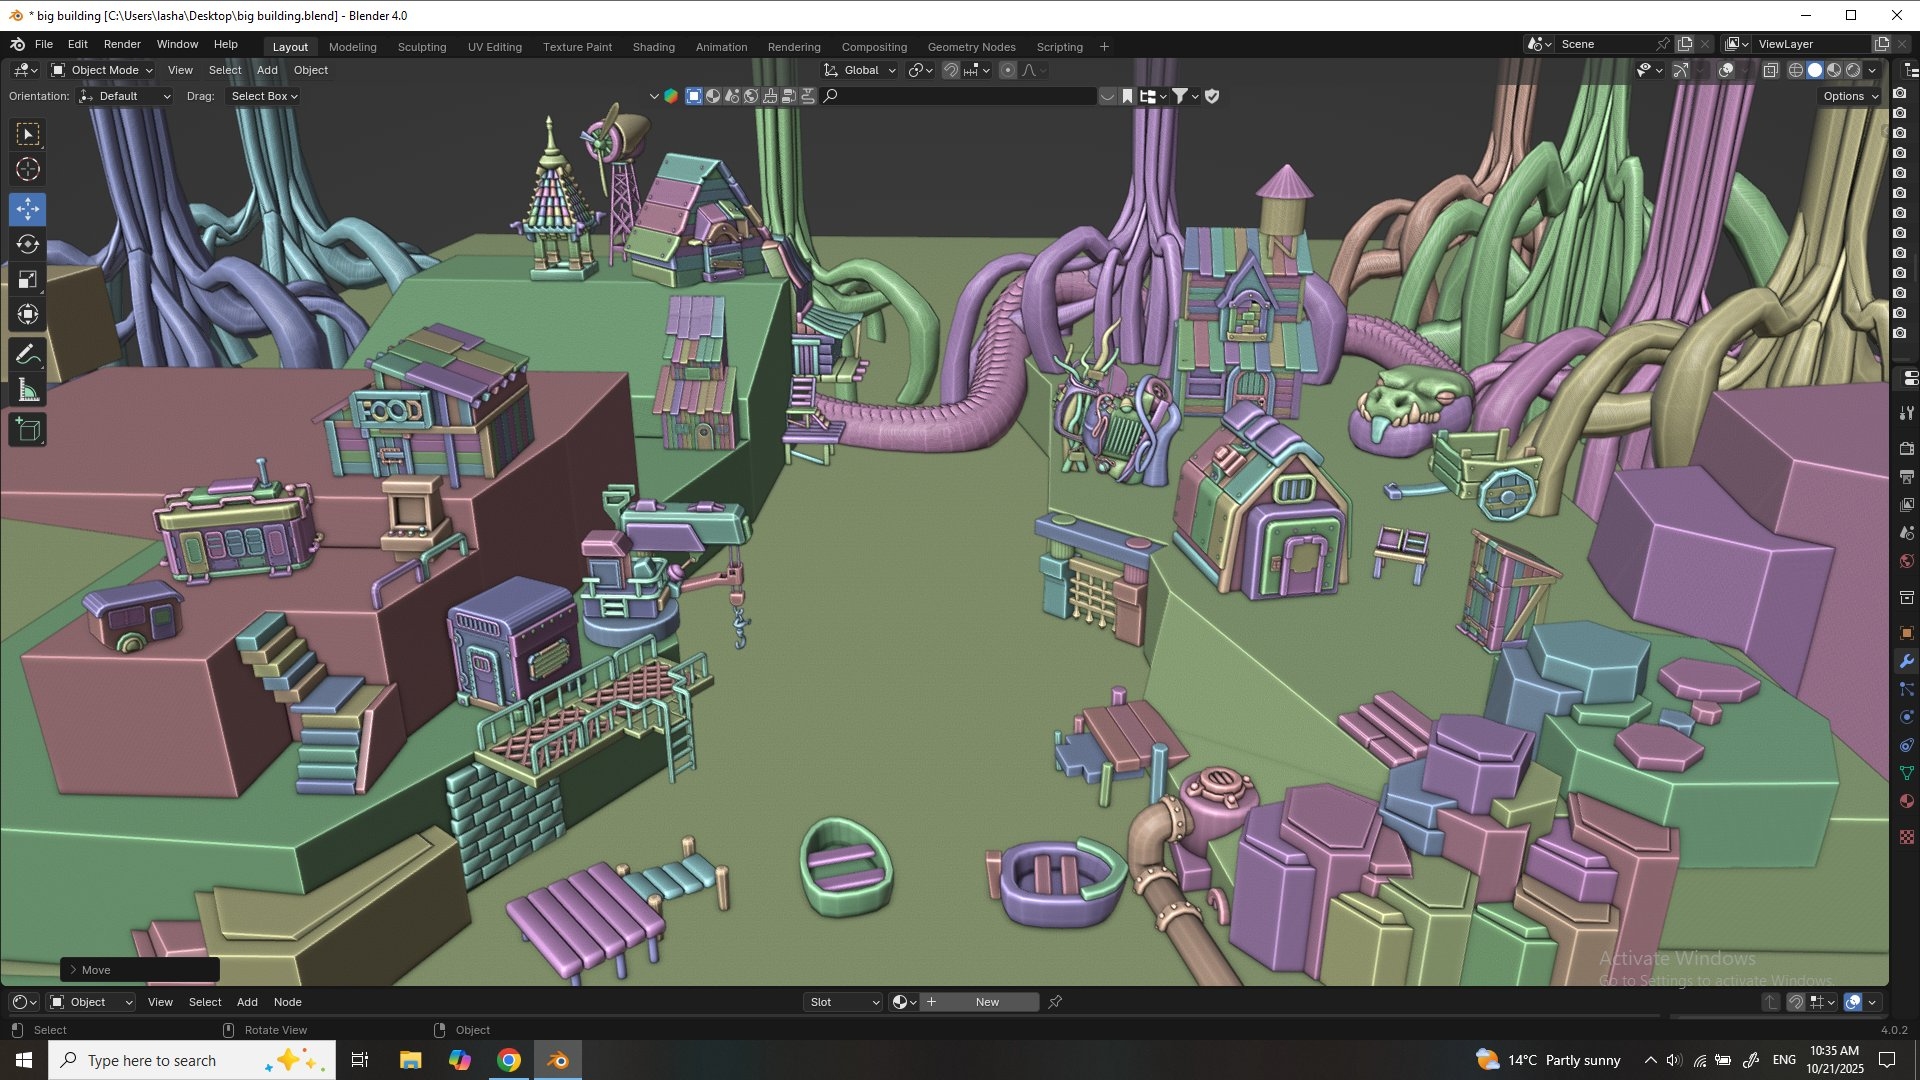The image size is (1920, 1080).
Task: Open the Object Mode dropdown
Action: (102, 70)
